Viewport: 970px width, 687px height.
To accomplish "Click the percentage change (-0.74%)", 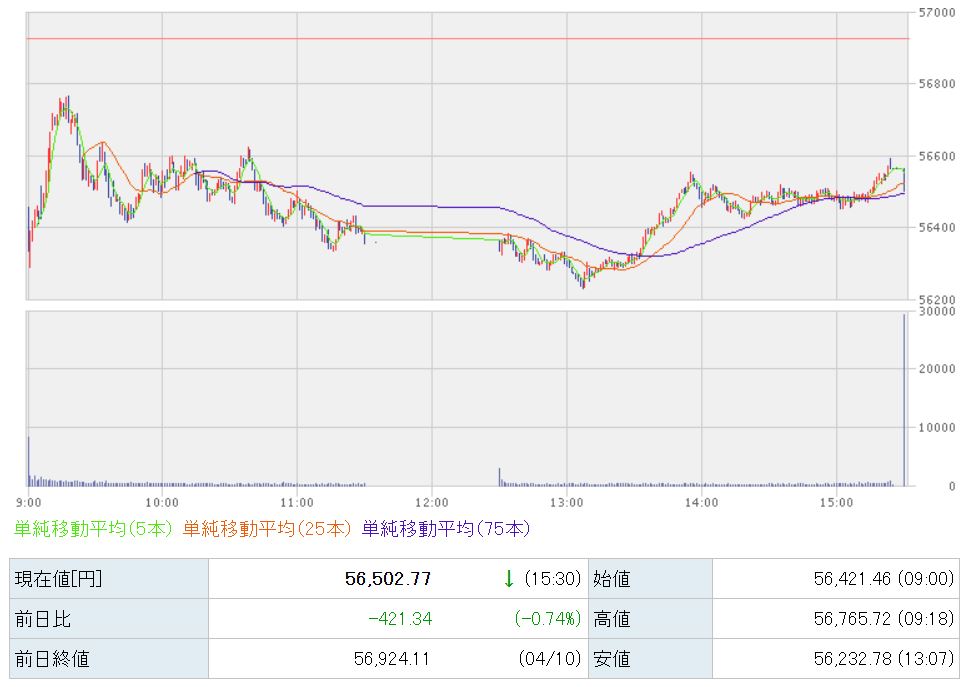I will (547, 619).
